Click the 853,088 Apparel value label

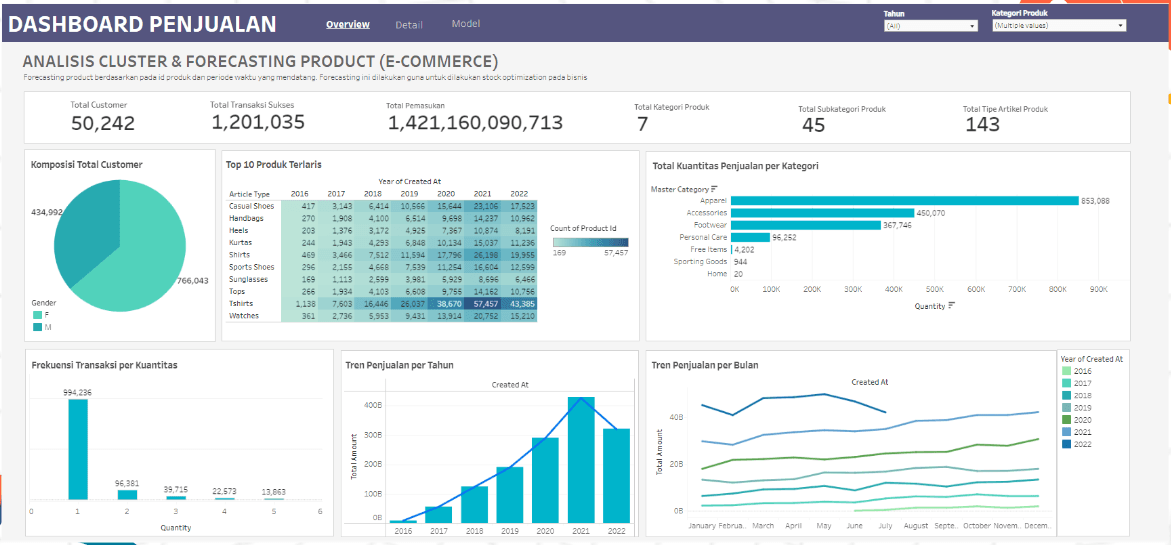point(1095,201)
